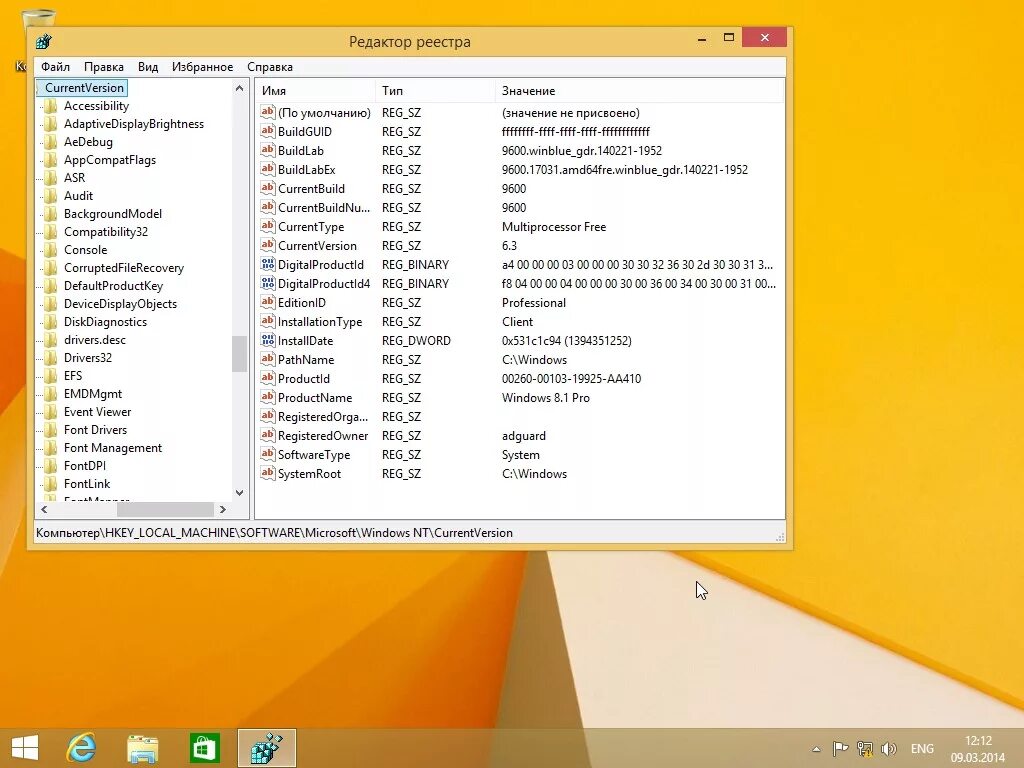Click the tree horizontal scroll left arrow
The height and width of the screenshot is (768, 1024).
point(44,509)
